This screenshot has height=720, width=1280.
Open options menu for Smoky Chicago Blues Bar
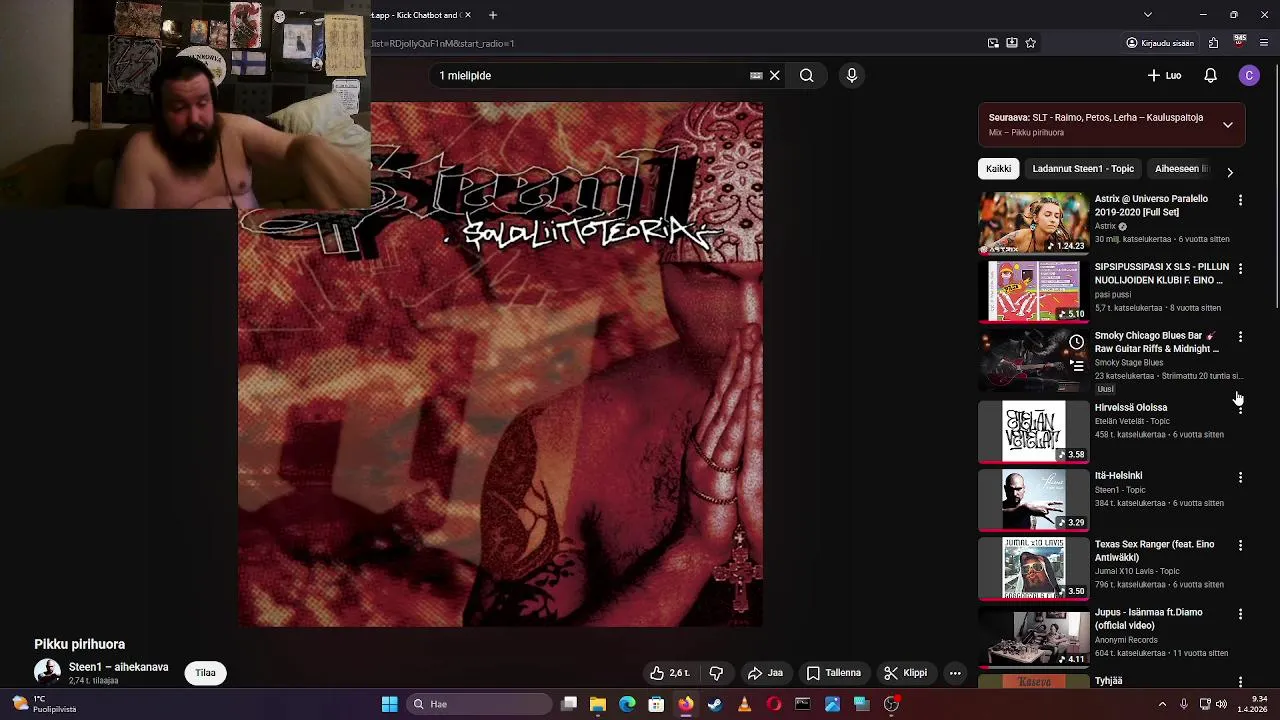click(1240, 337)
